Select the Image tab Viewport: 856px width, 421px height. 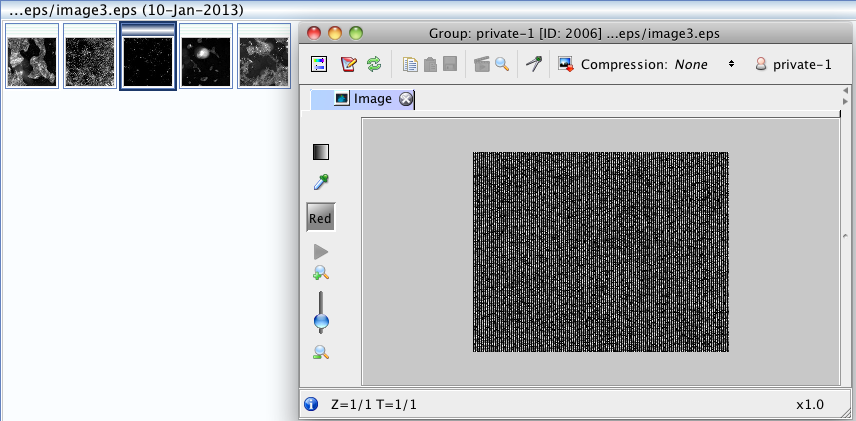pyautogui.click(x=362, y=99)
